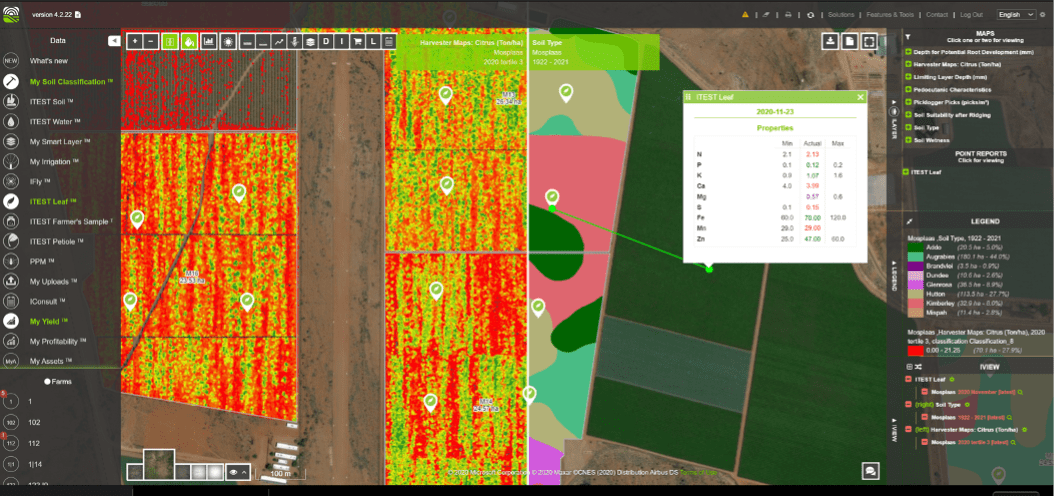Open the map visibility eye dropdown
This screenshot has width=1057, height=496.
tap(237, 472)
